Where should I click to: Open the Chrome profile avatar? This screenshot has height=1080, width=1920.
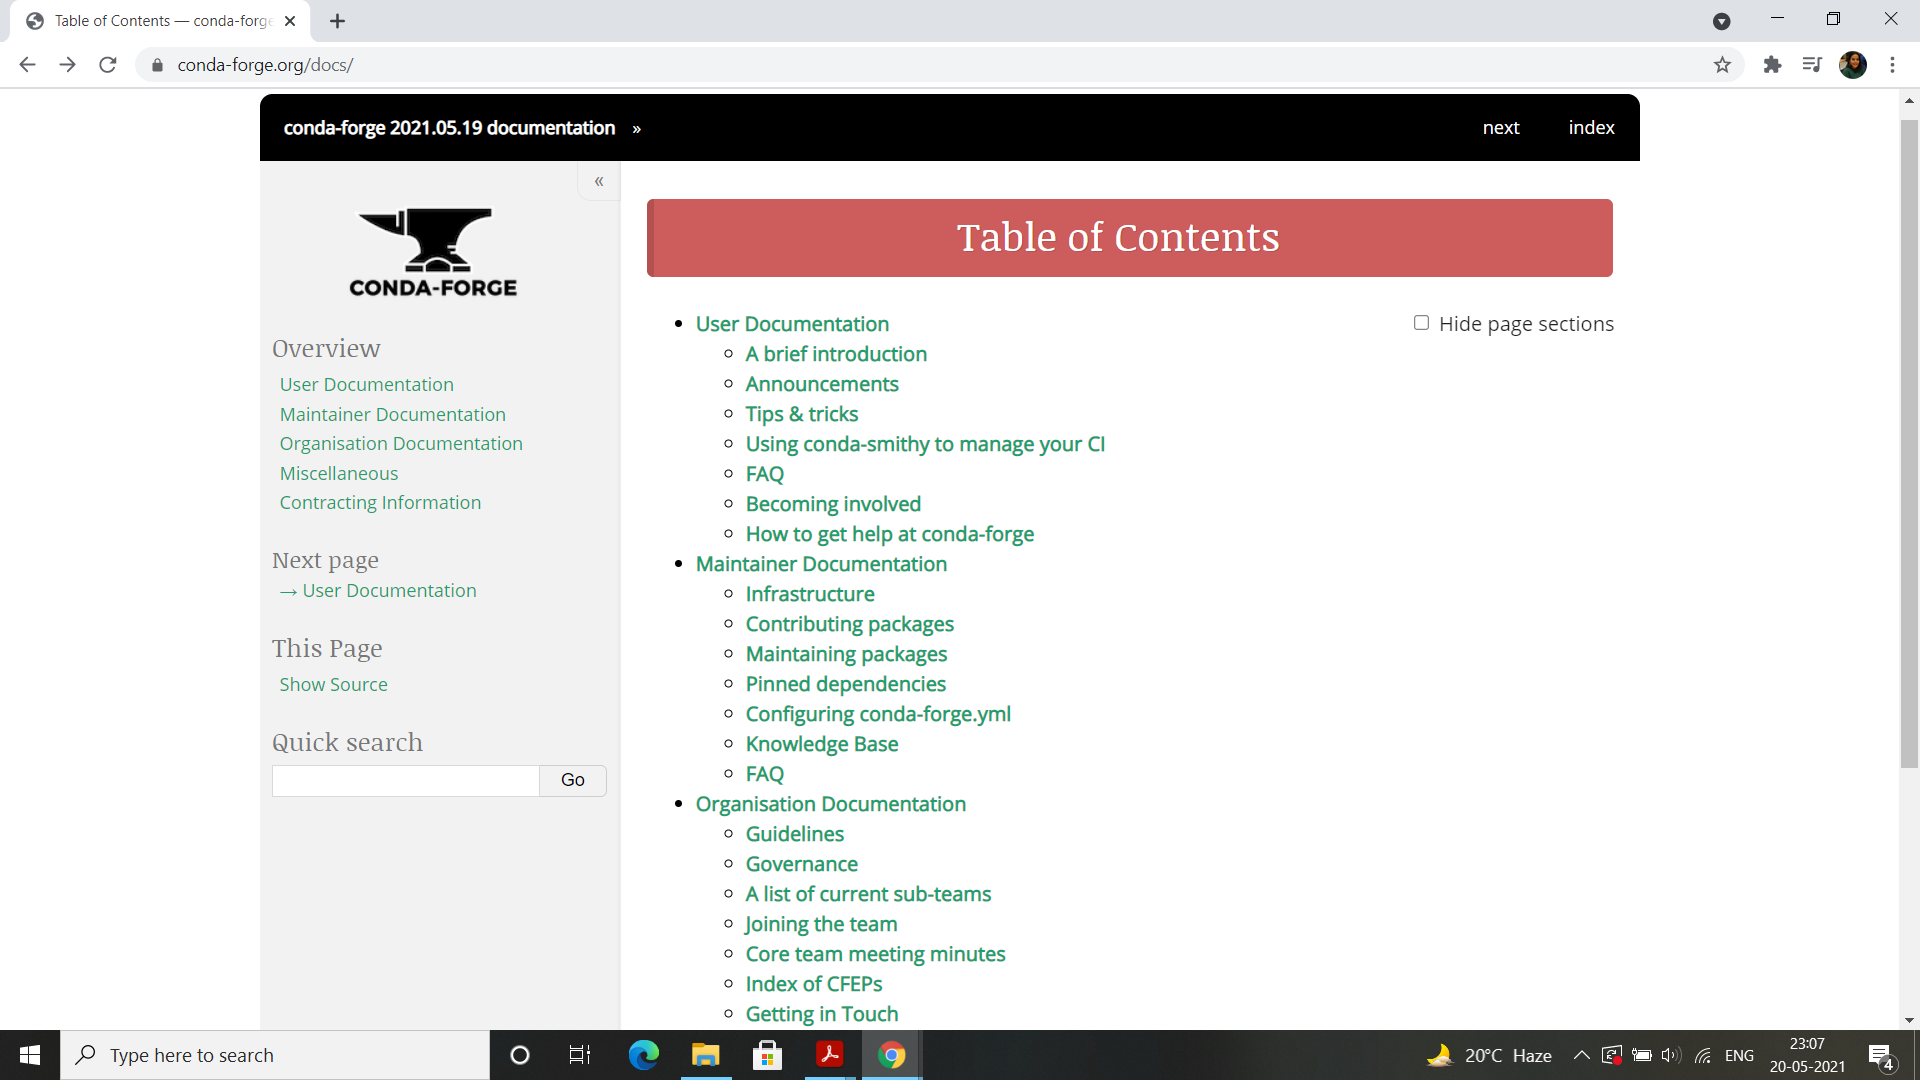coord(1853,65)
